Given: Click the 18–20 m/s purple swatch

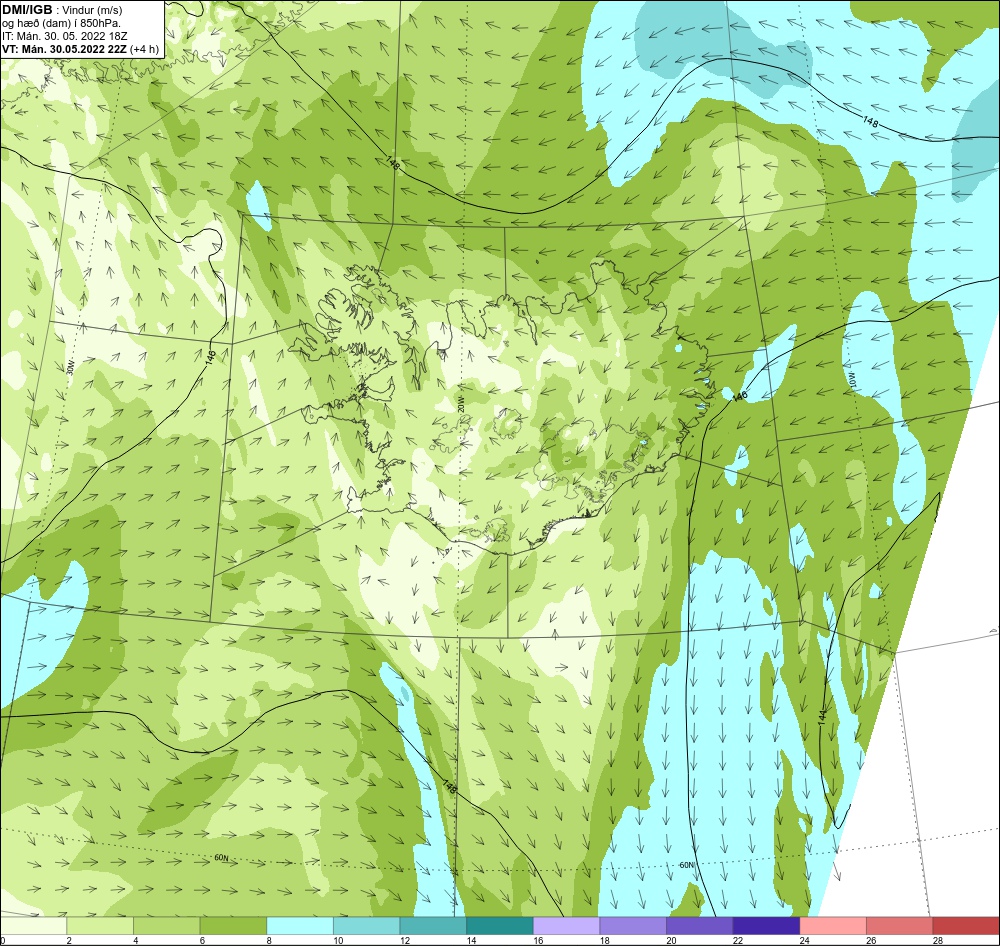Looking at the screenshot, I should click(633, 926).
